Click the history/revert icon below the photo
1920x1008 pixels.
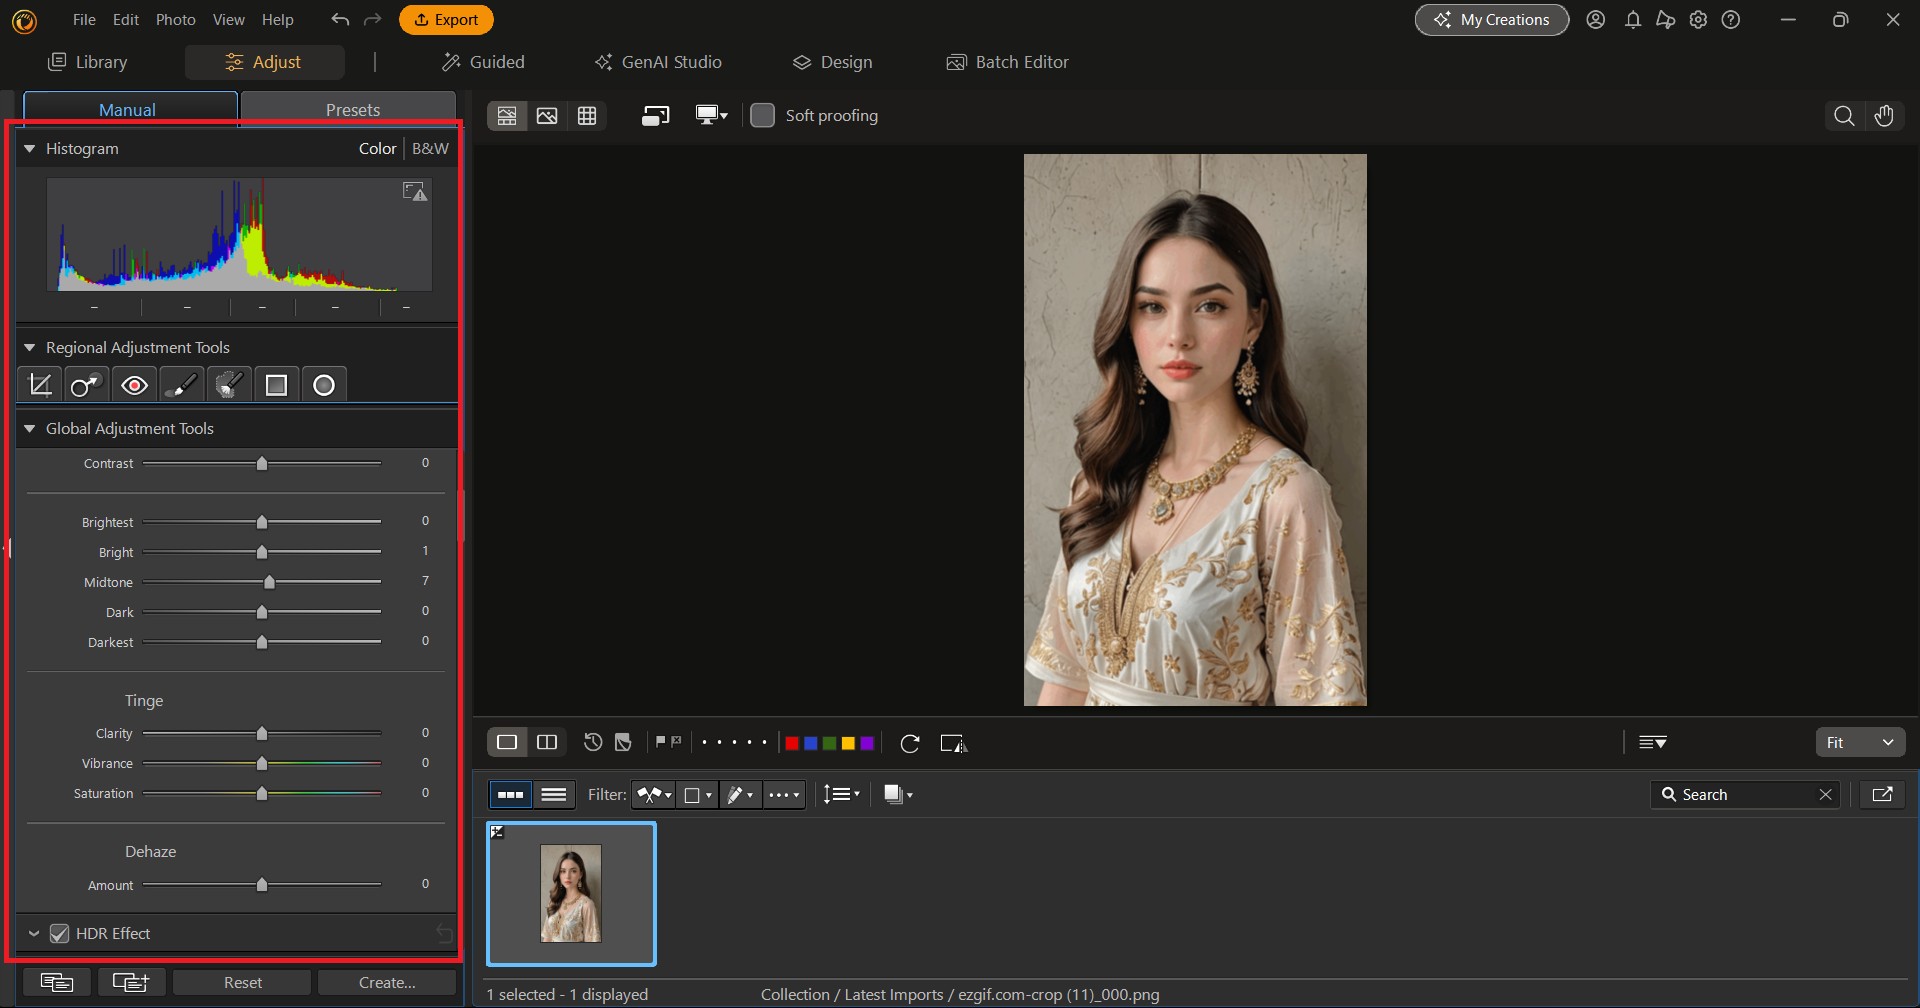click(x=591, y=742)
